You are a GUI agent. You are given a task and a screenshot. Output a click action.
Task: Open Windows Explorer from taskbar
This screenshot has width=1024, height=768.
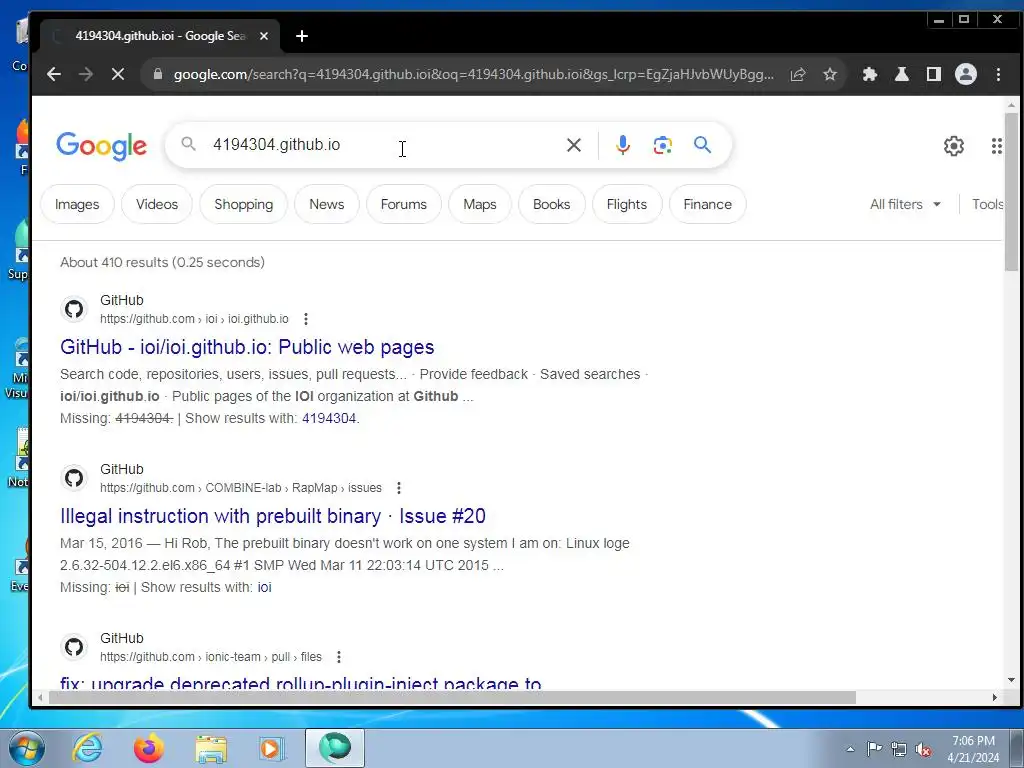[211, 748]
